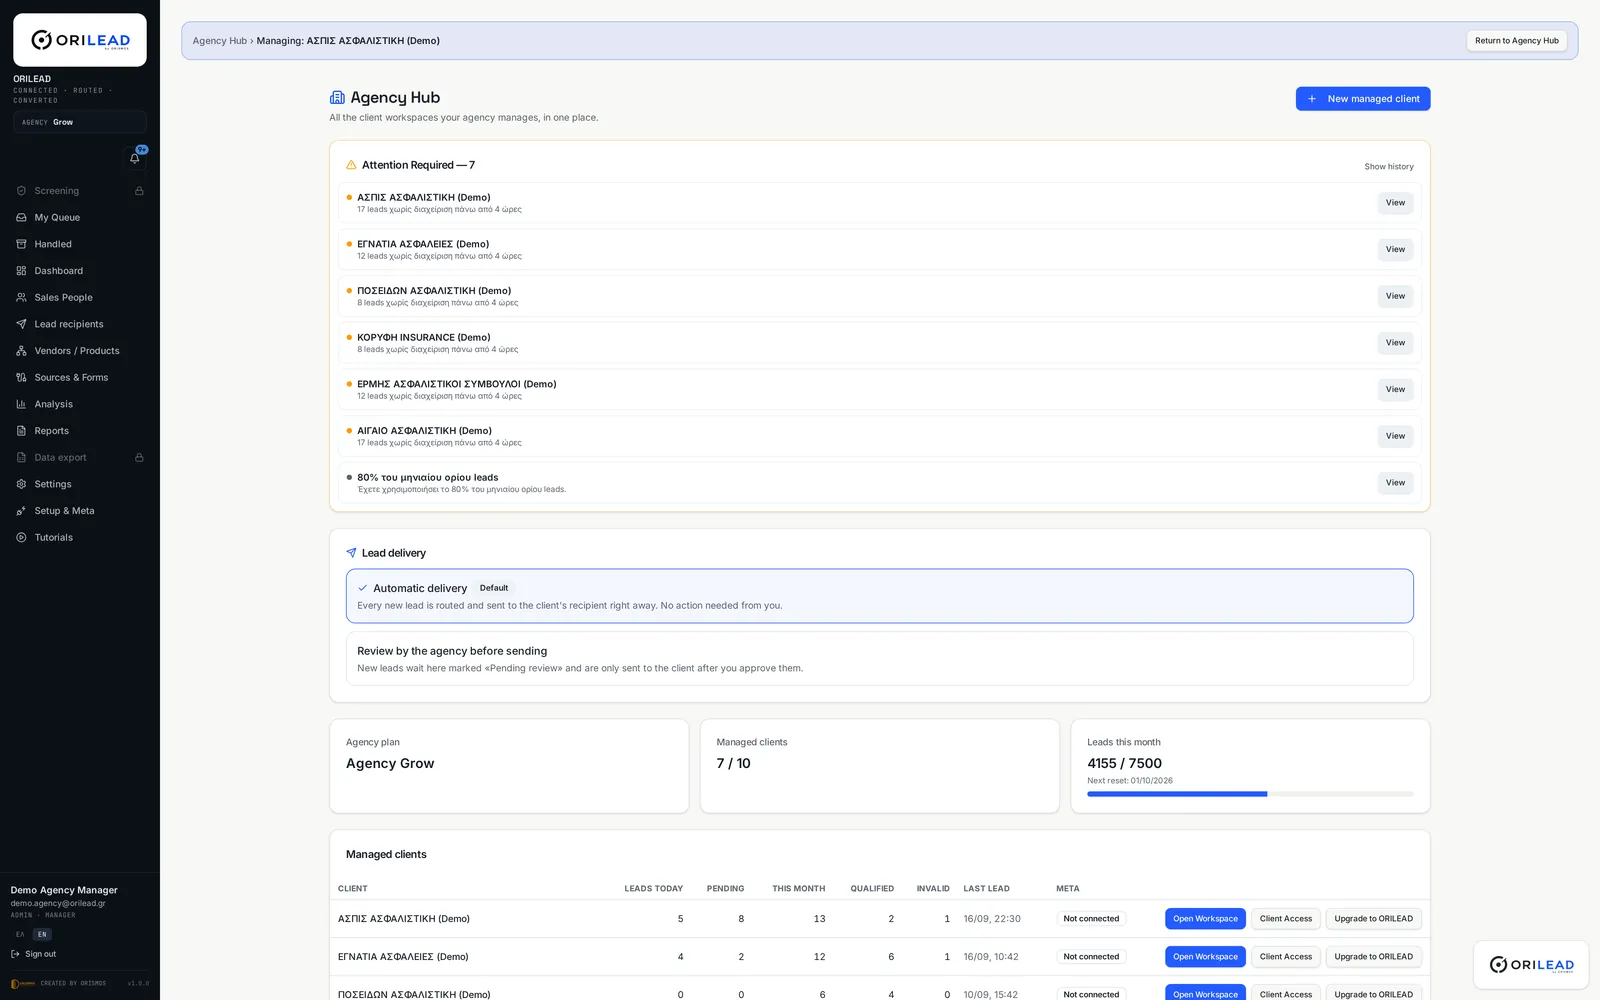View the ΕΡΜΗΣ ΑΣΦΑΛΙΣΤΙΚΟΙ ΣΥΜΒΟΥΛΟΙ alert
Image resolution: width=1600 pixels, height=1000 pixels.
[x=1395, y=389]
